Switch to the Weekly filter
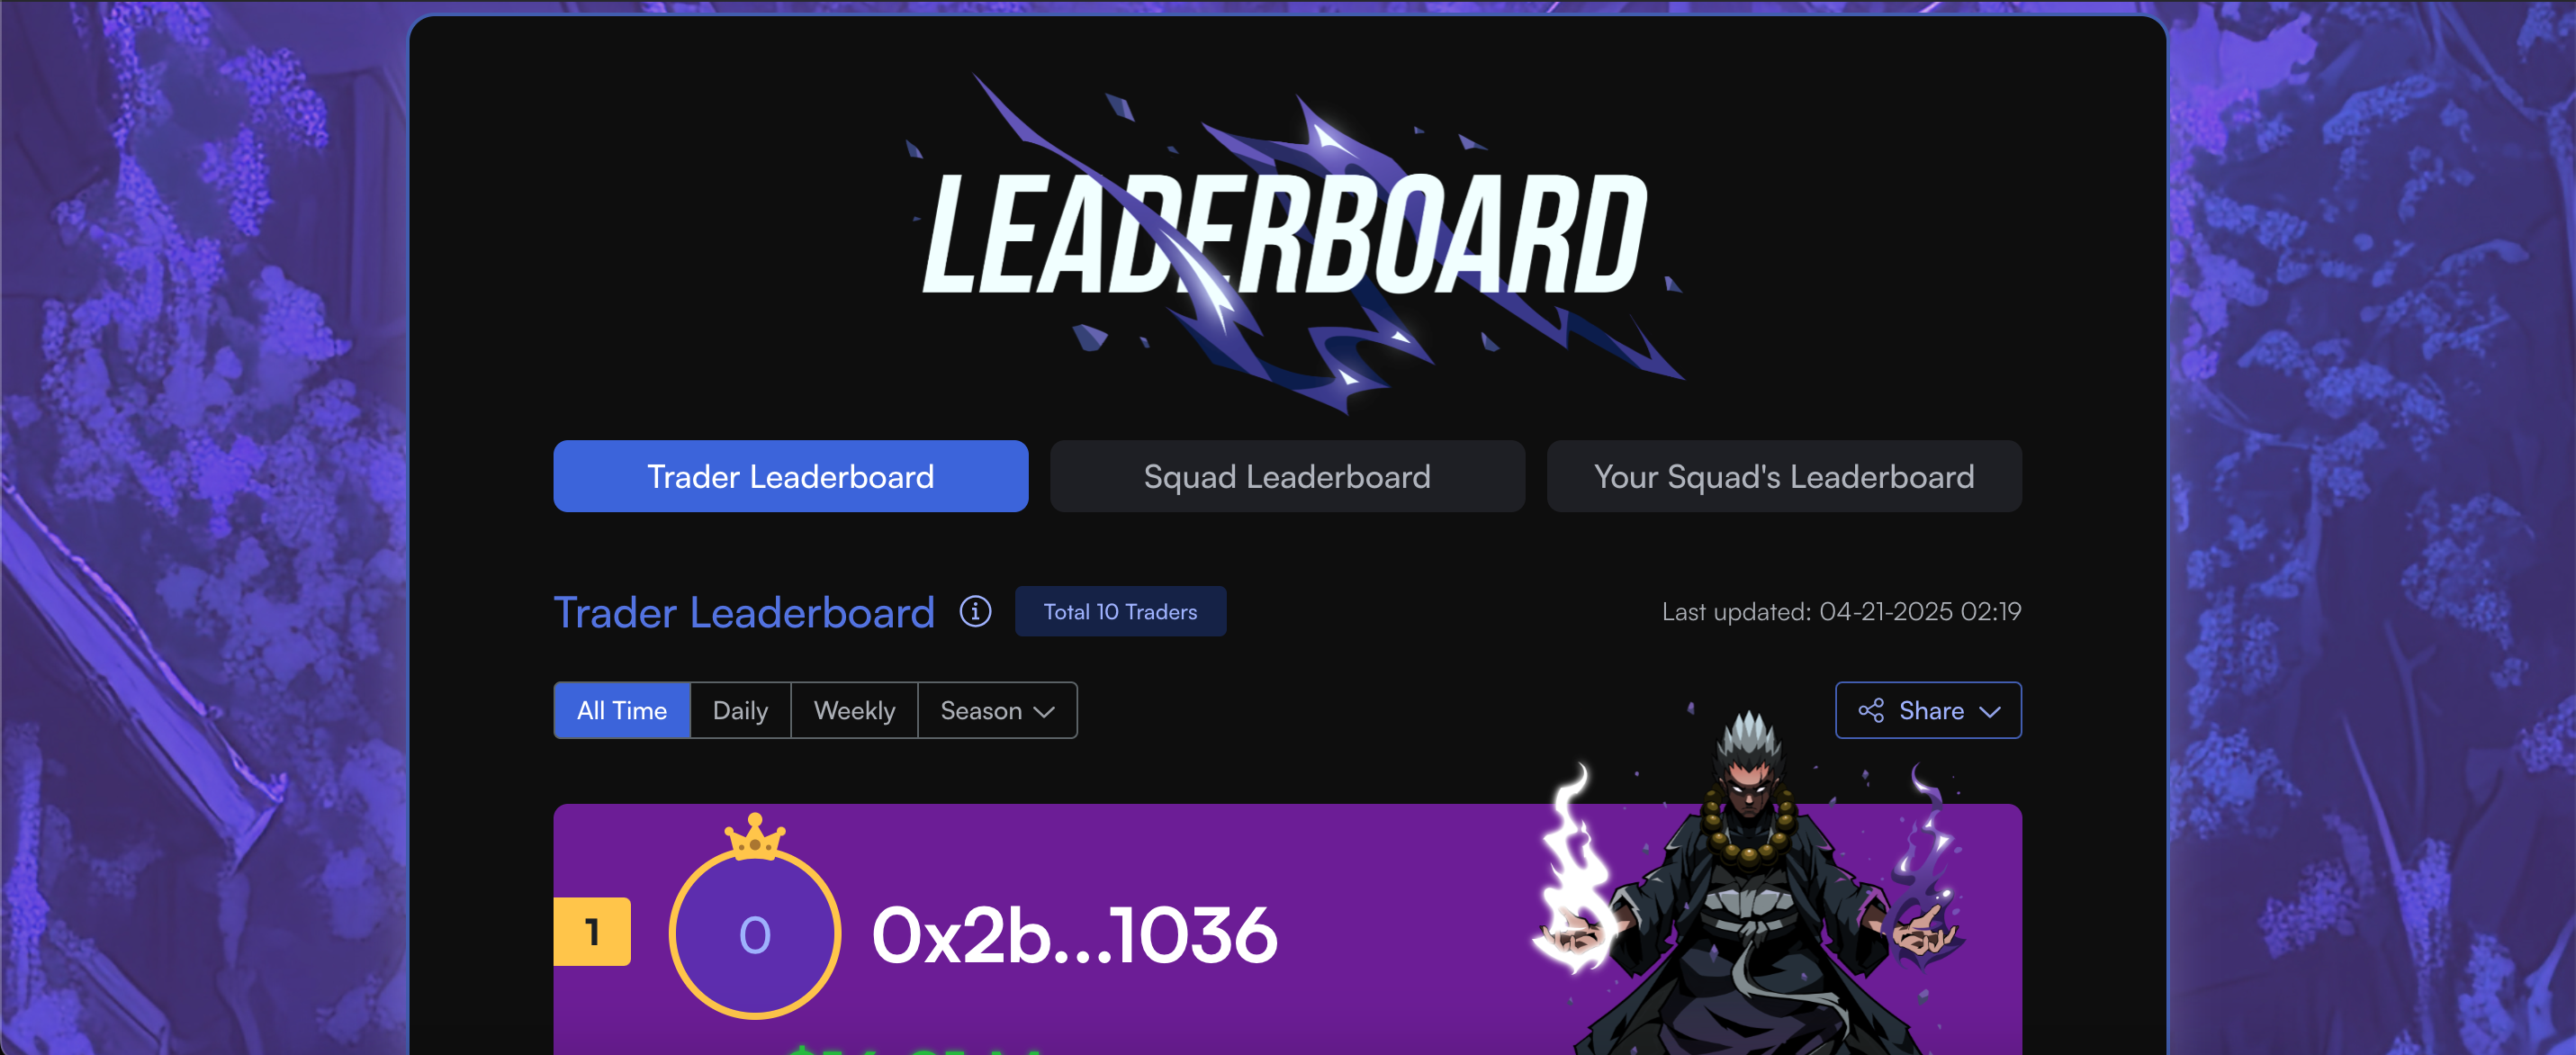The width and height of the screenshot is (2576, 1055). click(854, 711)
